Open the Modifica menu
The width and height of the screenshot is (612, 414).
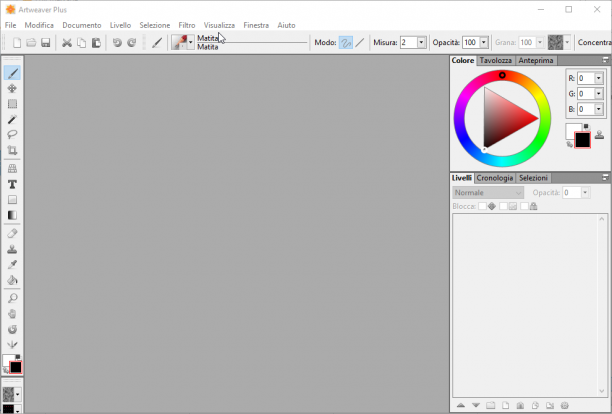[x=39, y=25]
